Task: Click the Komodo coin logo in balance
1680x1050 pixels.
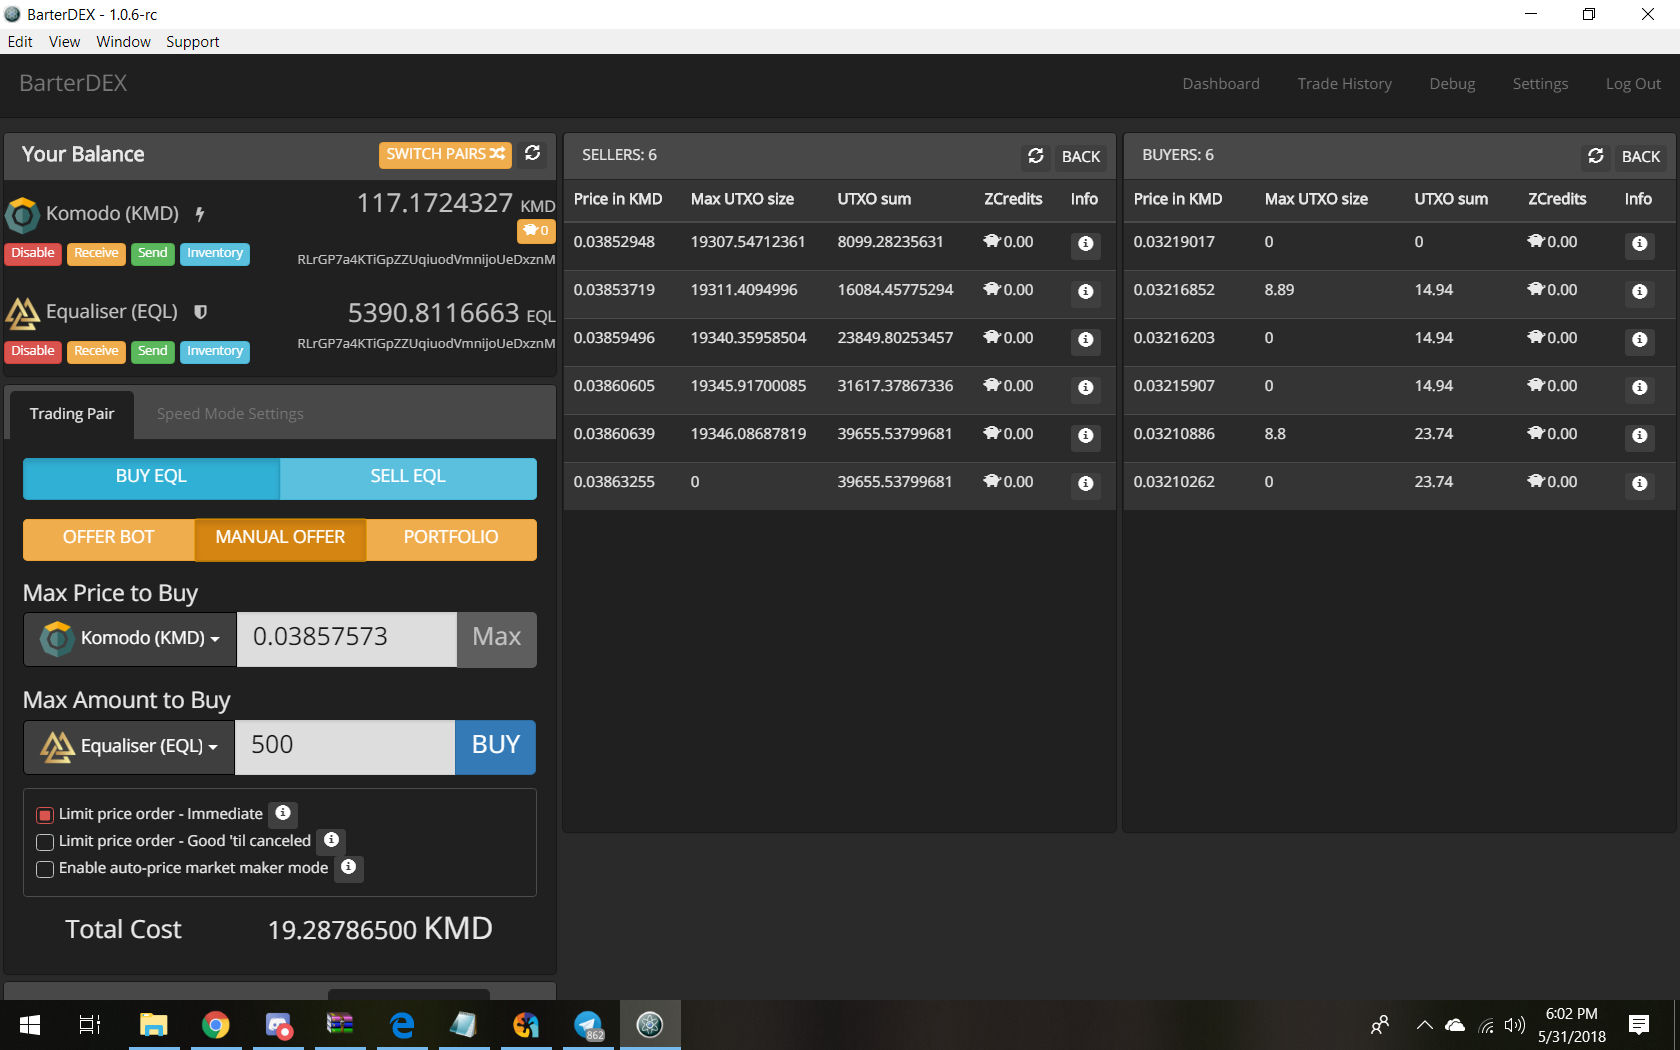Action: click(x=22, y=214)
